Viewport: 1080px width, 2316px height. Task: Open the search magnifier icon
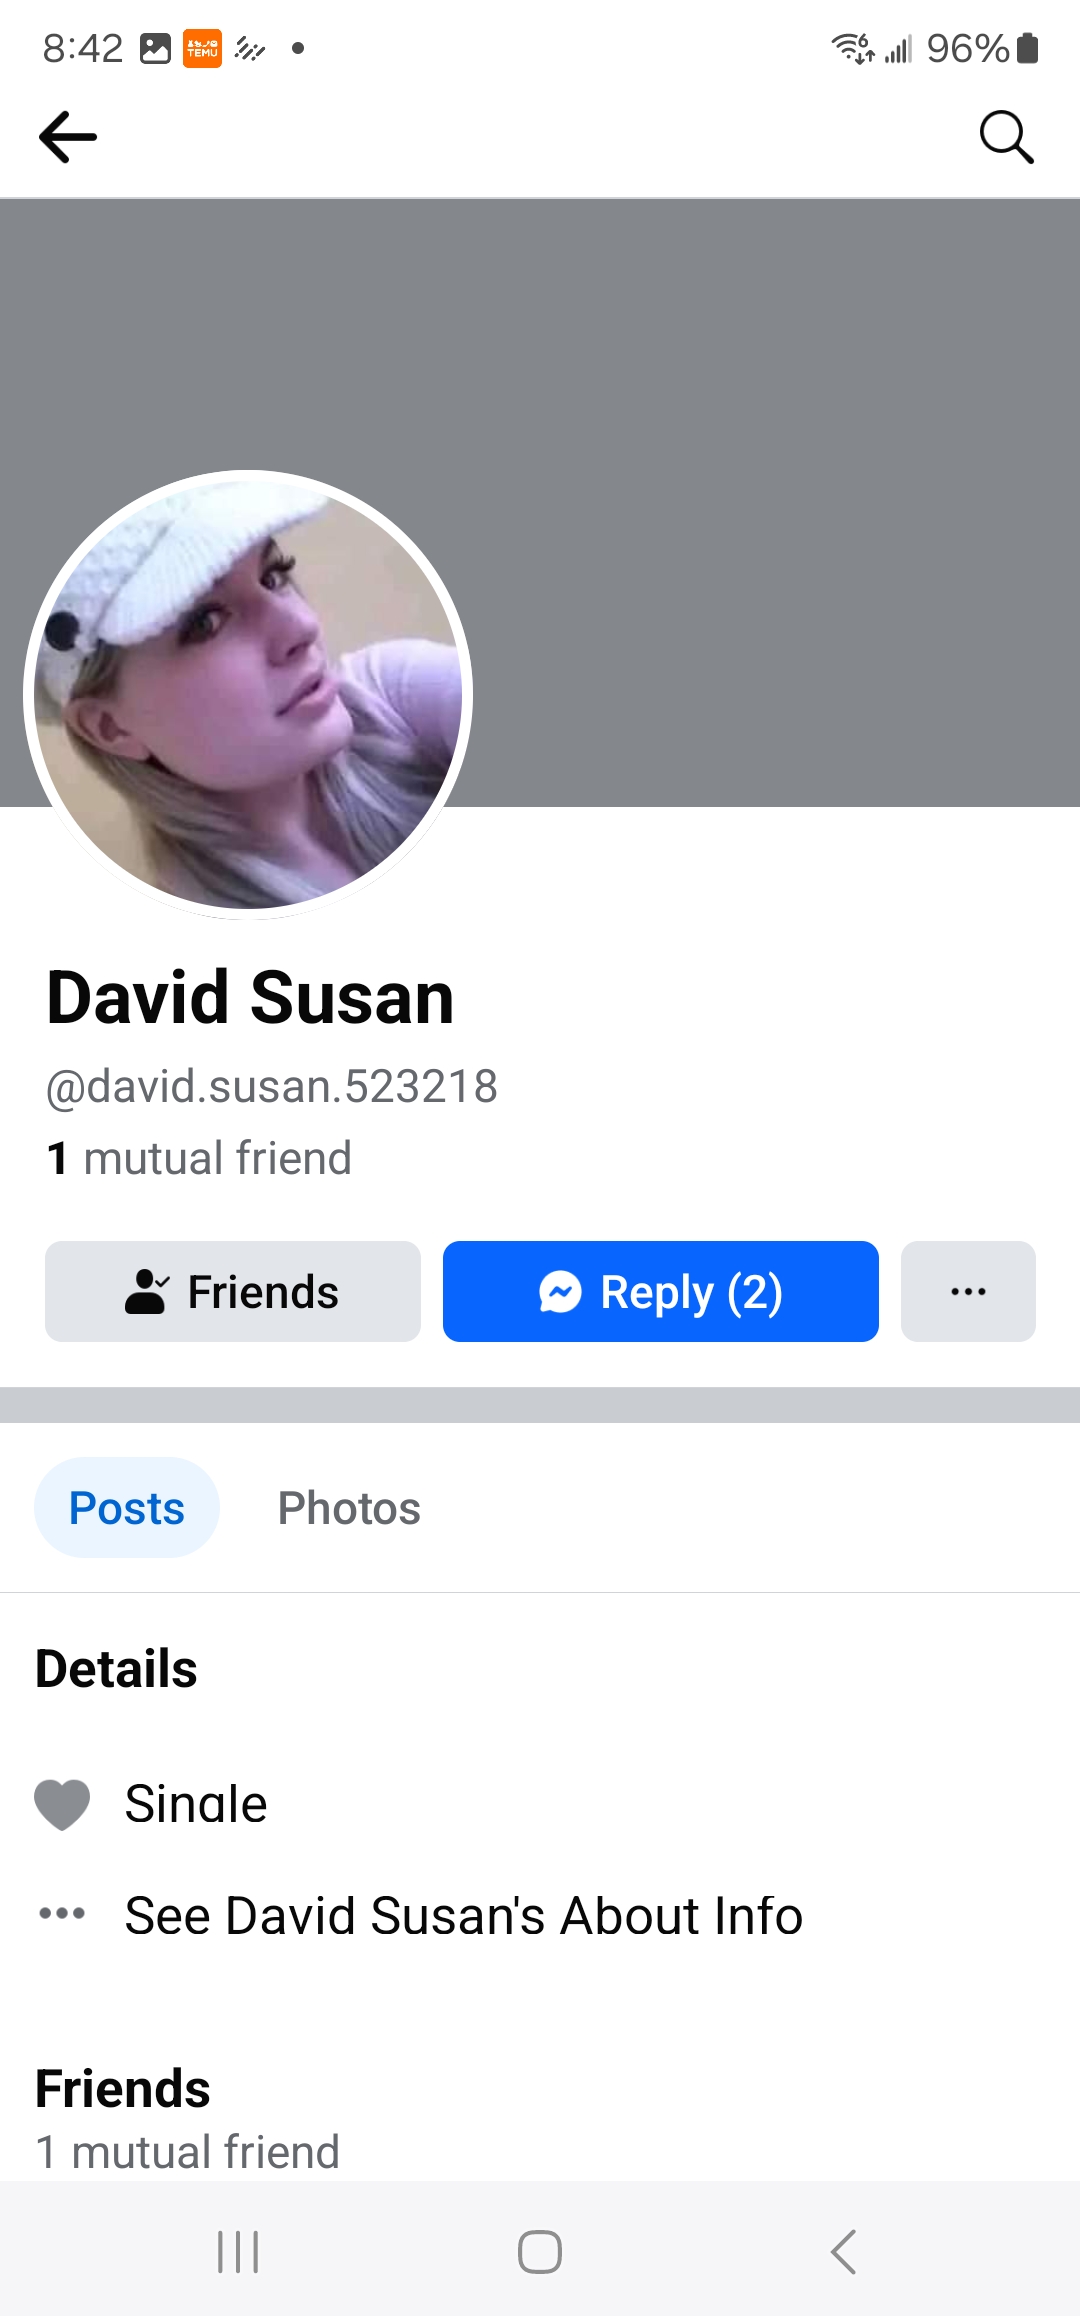click(1006, 137)
